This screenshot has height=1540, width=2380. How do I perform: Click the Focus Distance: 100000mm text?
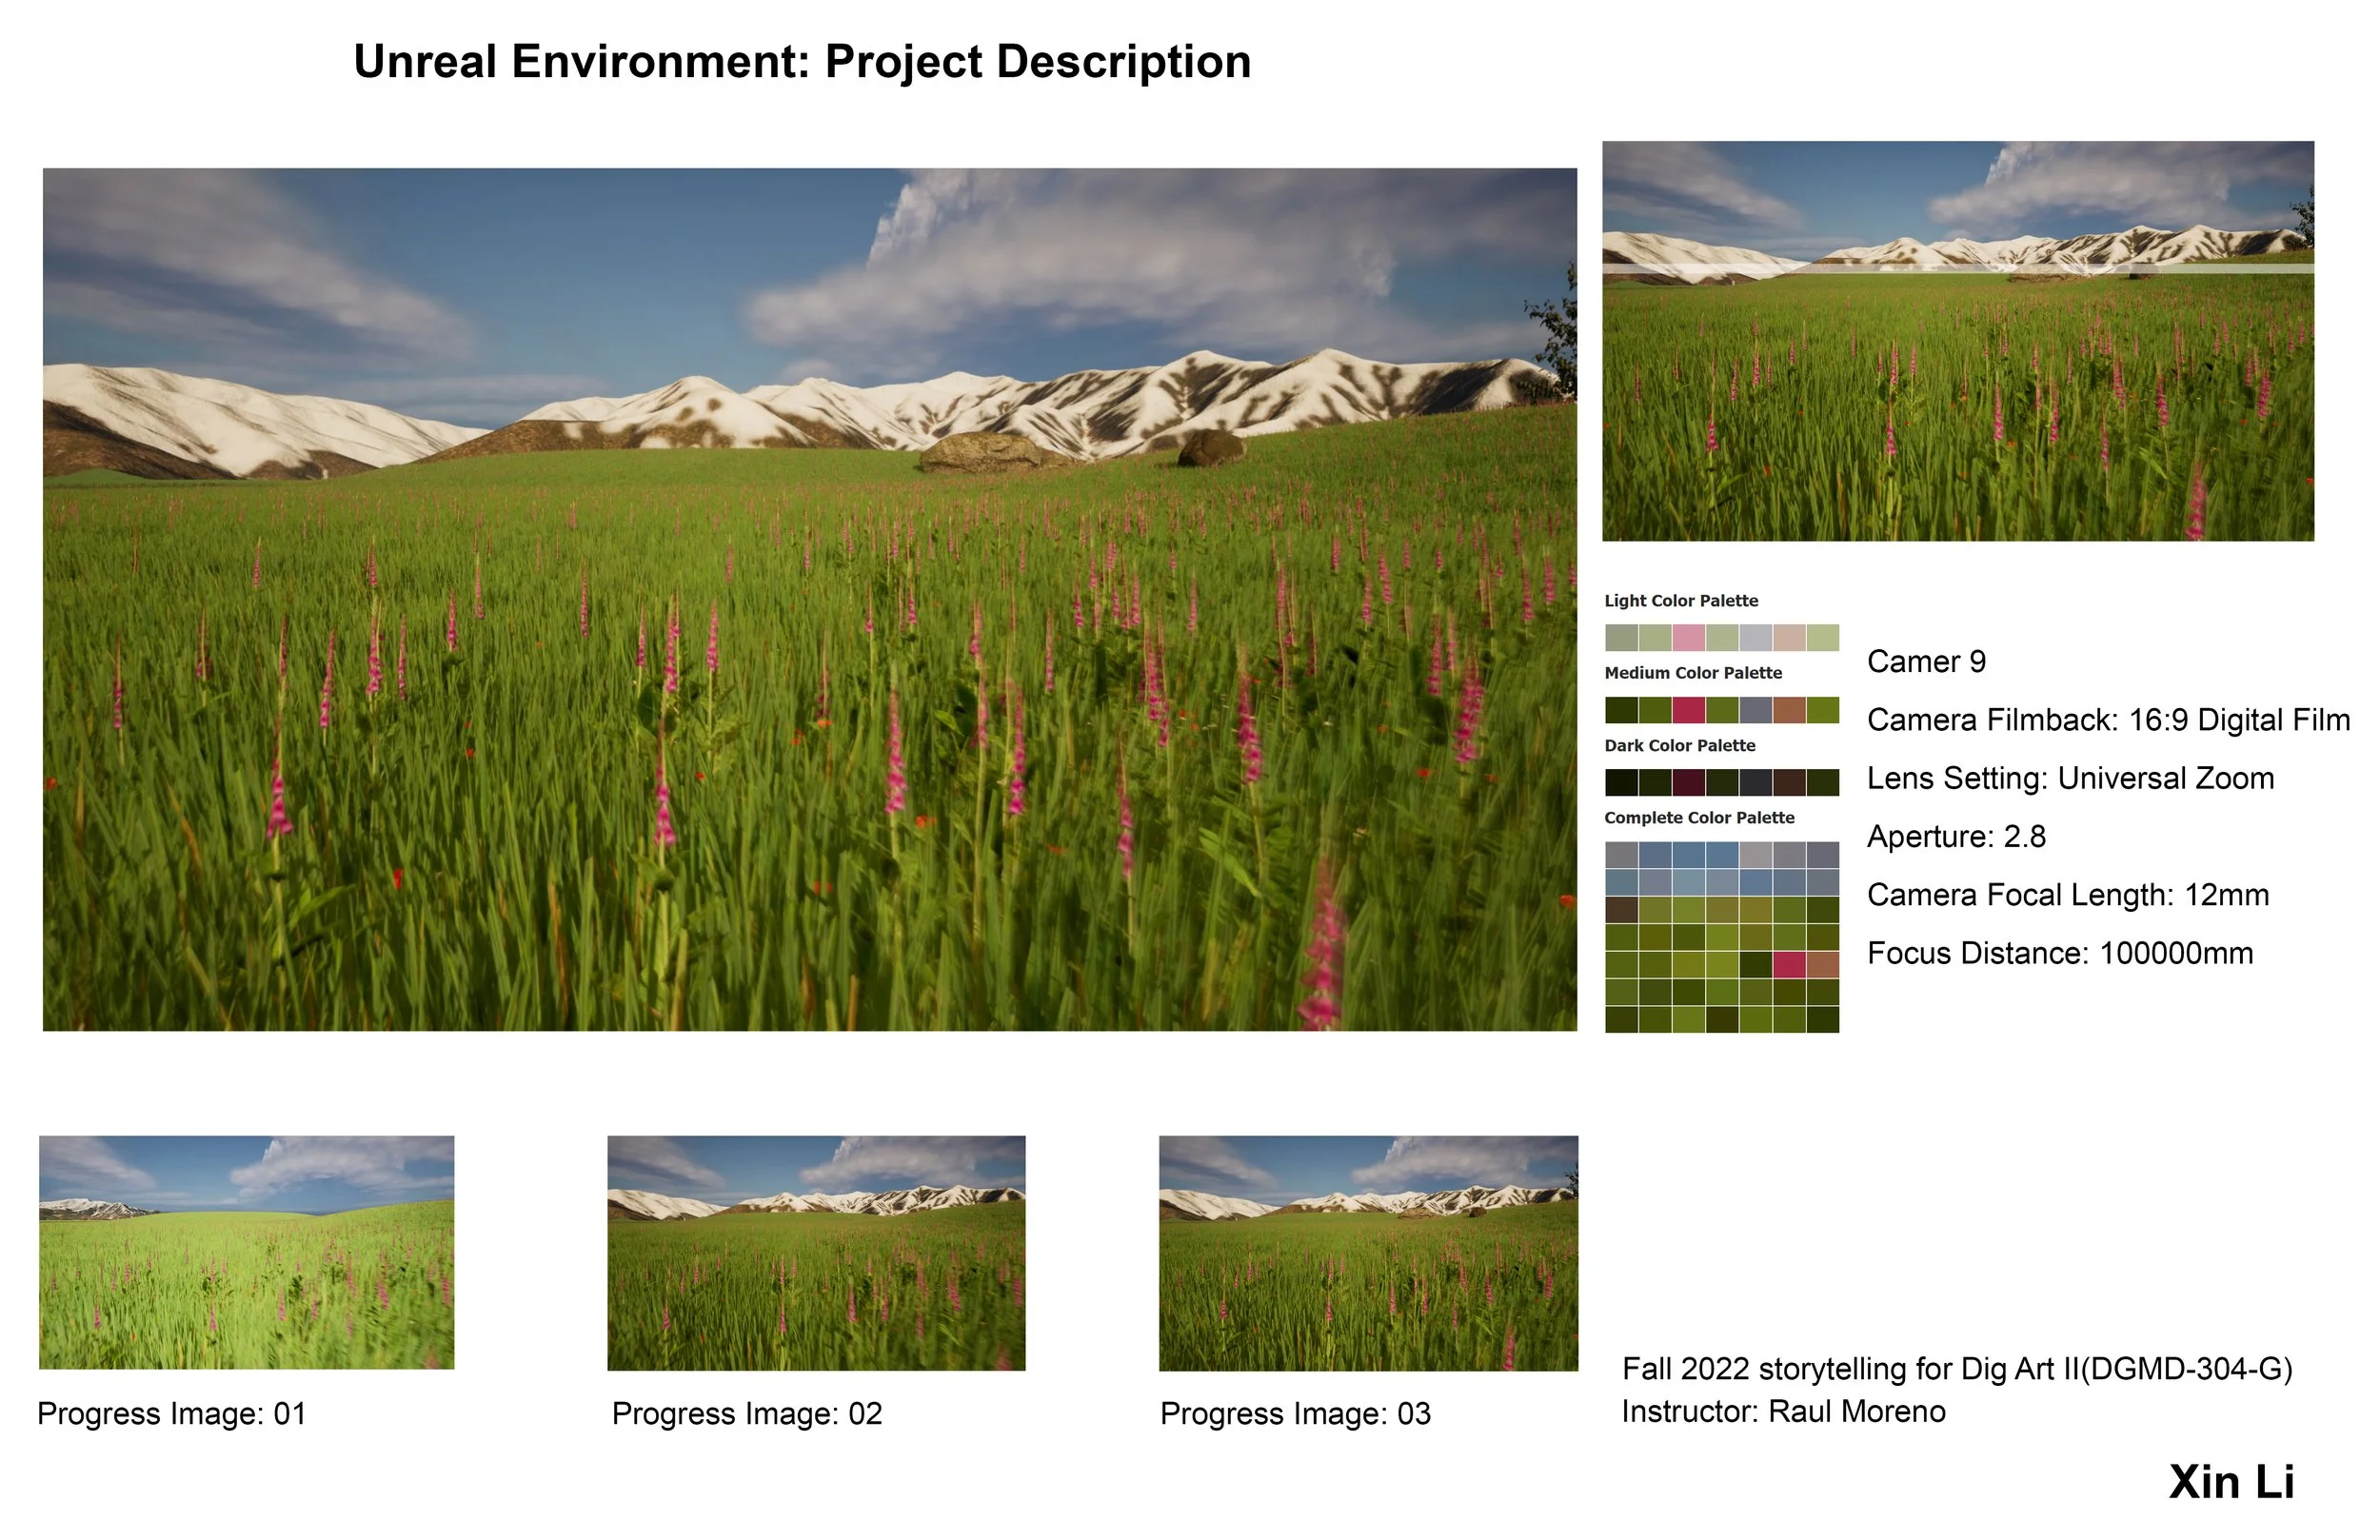tap(2060, 953)
